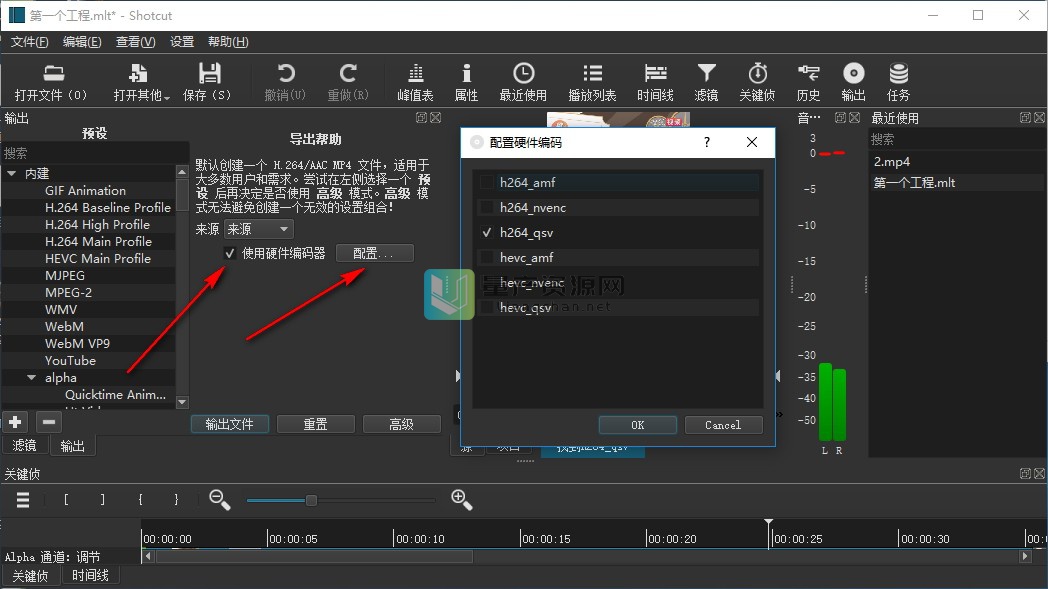Image resolution: width=1048 pixels, height=589 pixels.
Task: Zoom in the keyframes view
Action: [x=461, y=499]
